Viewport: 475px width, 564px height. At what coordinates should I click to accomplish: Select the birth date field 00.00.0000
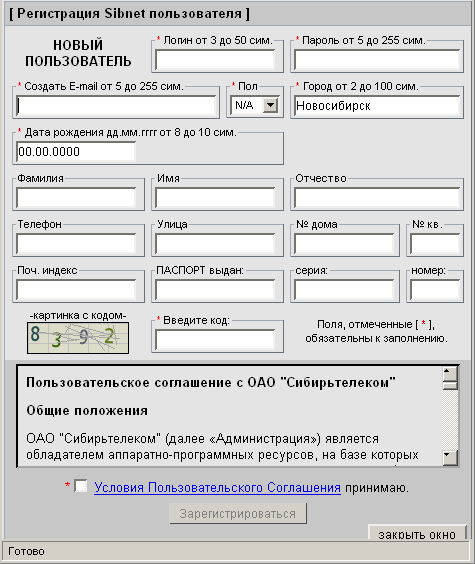click(x=76, y=151)
